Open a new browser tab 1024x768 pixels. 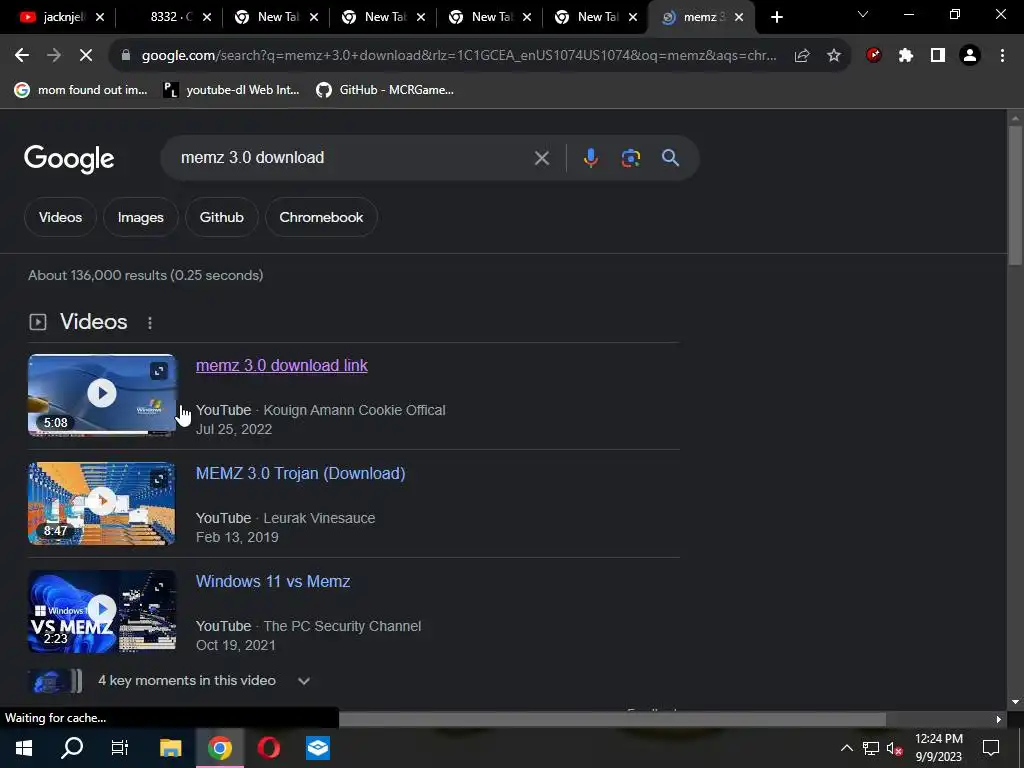[776, 18]
